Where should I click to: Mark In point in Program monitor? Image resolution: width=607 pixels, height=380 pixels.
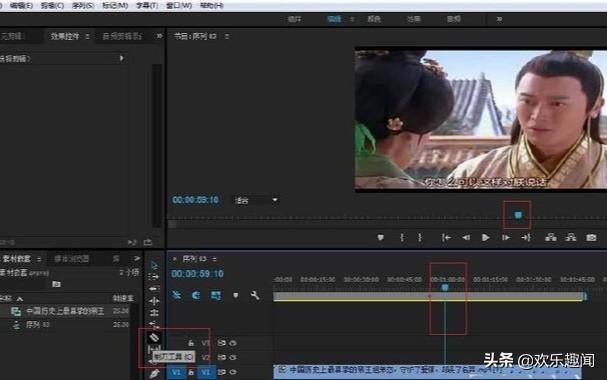pyautogui.click(x=402, y=238)
